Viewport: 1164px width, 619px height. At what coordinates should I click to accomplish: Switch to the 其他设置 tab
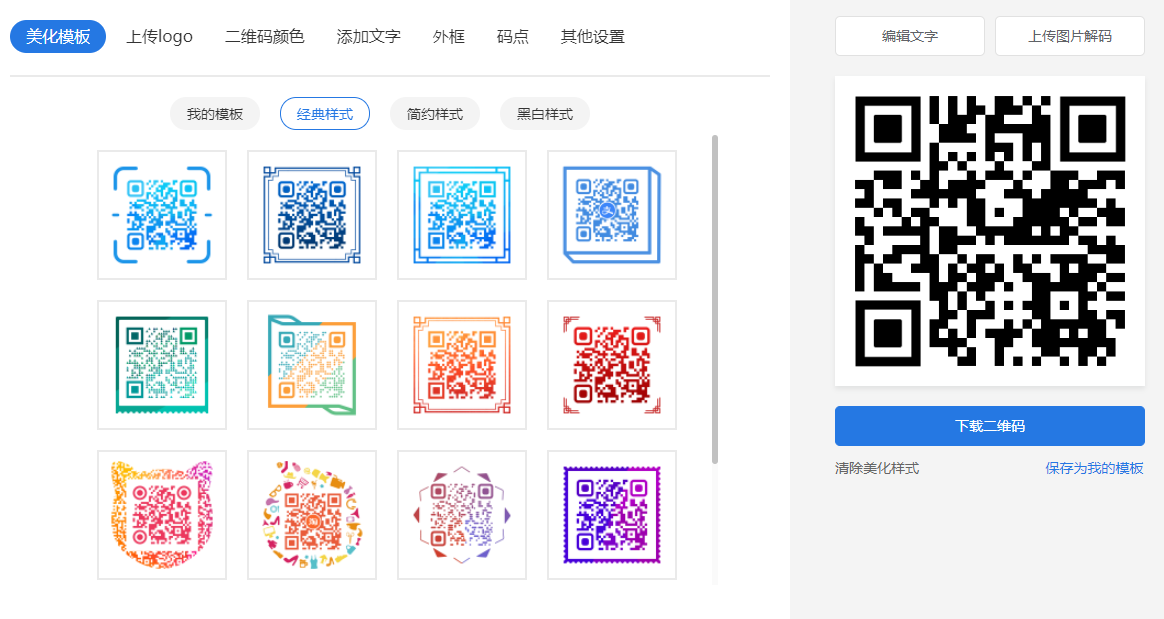[x=592, y=36]
